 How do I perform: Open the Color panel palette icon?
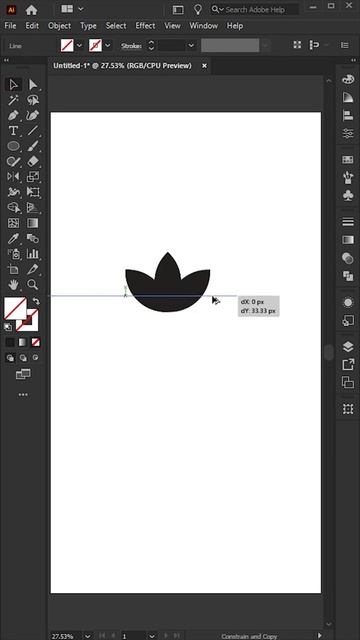pos(348,79)
